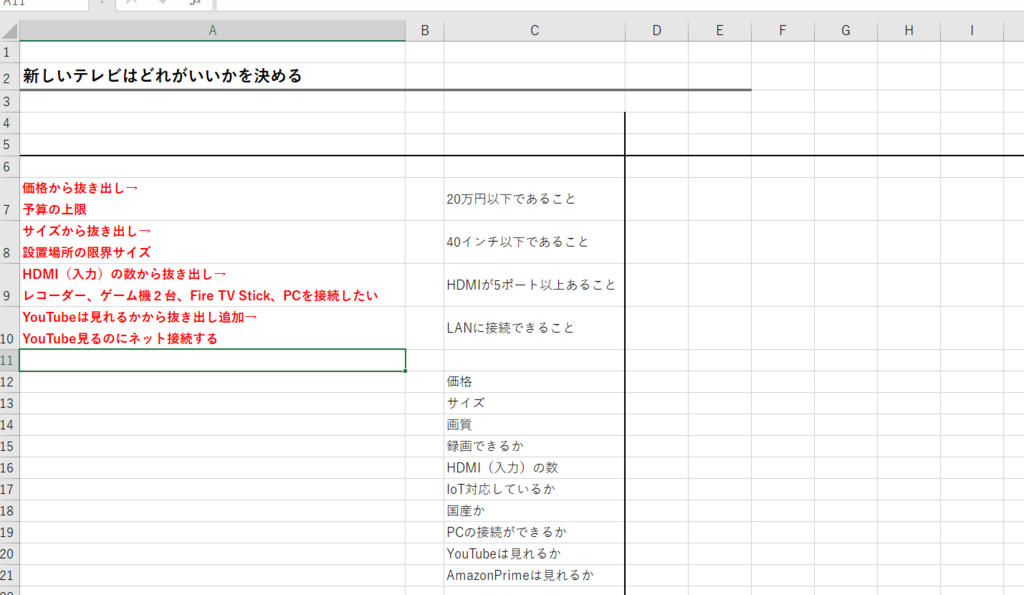Select column B header

pos(424,31)
